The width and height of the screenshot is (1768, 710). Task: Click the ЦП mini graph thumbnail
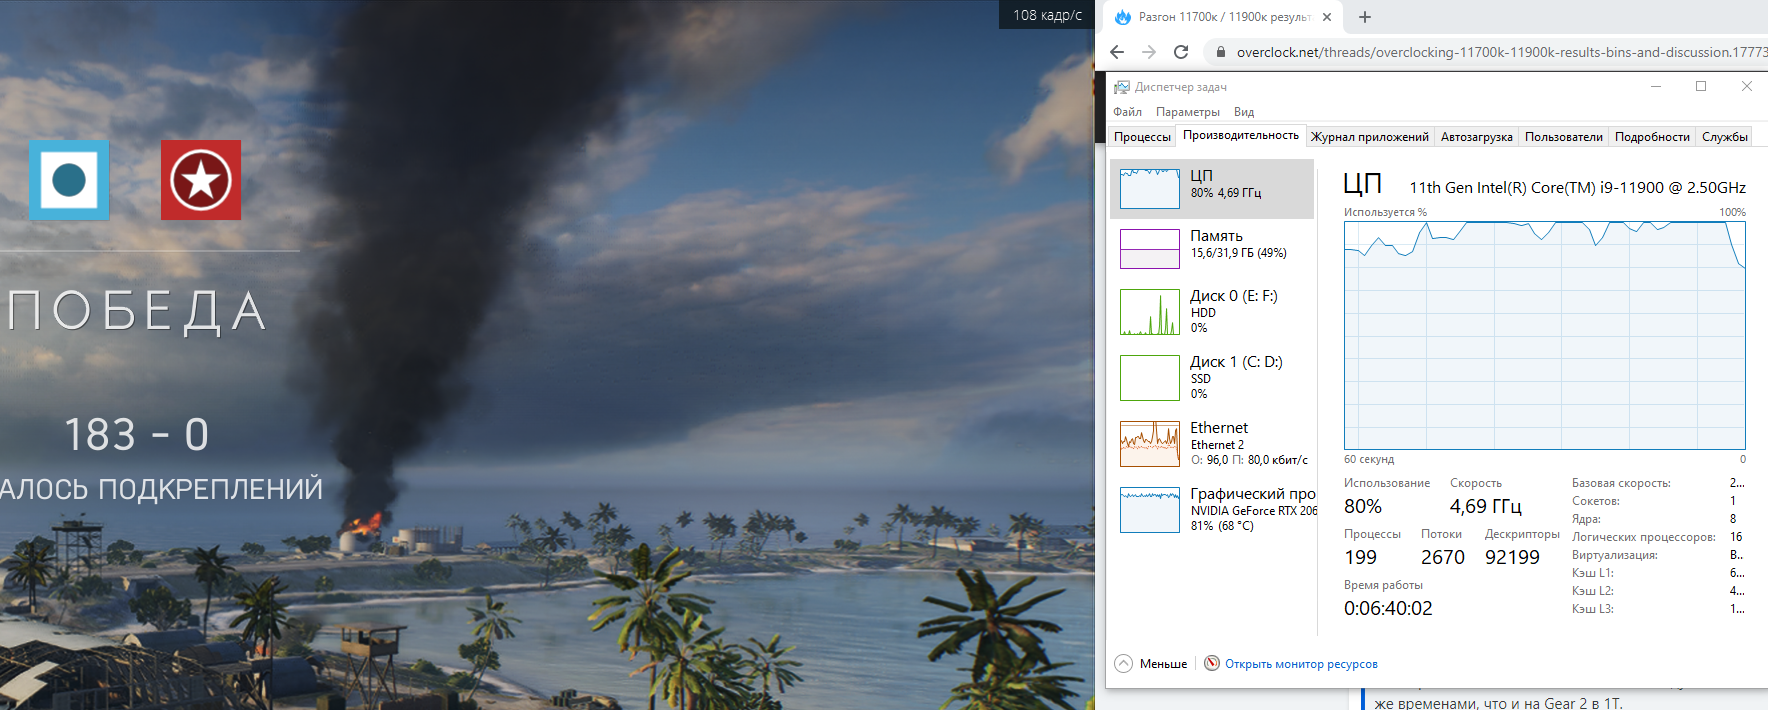(1150, 188)
